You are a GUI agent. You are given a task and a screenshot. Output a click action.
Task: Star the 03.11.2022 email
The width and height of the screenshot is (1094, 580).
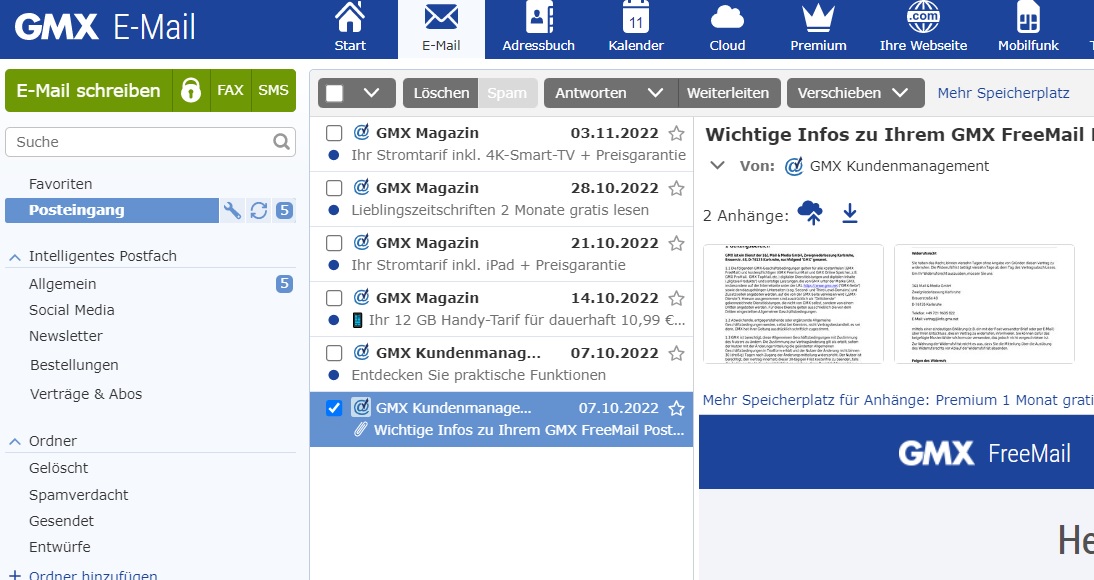676,133
